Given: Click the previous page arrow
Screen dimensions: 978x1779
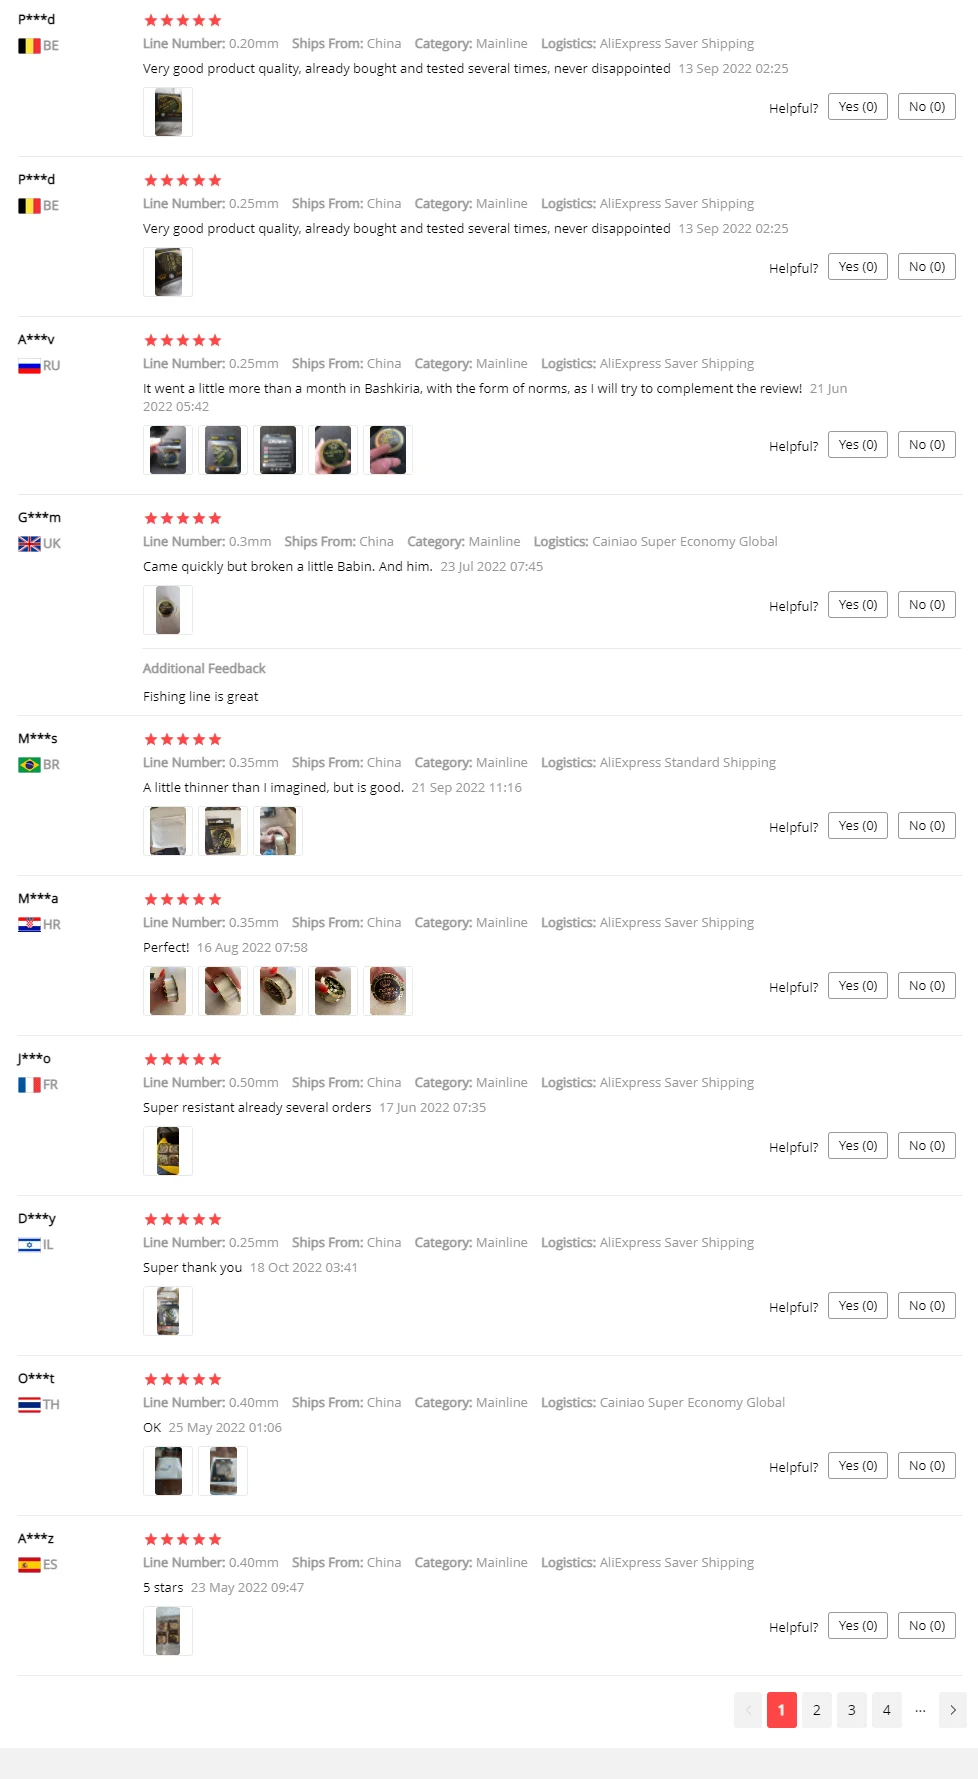Looking at the screenshot, I should tap(748, 1710).
